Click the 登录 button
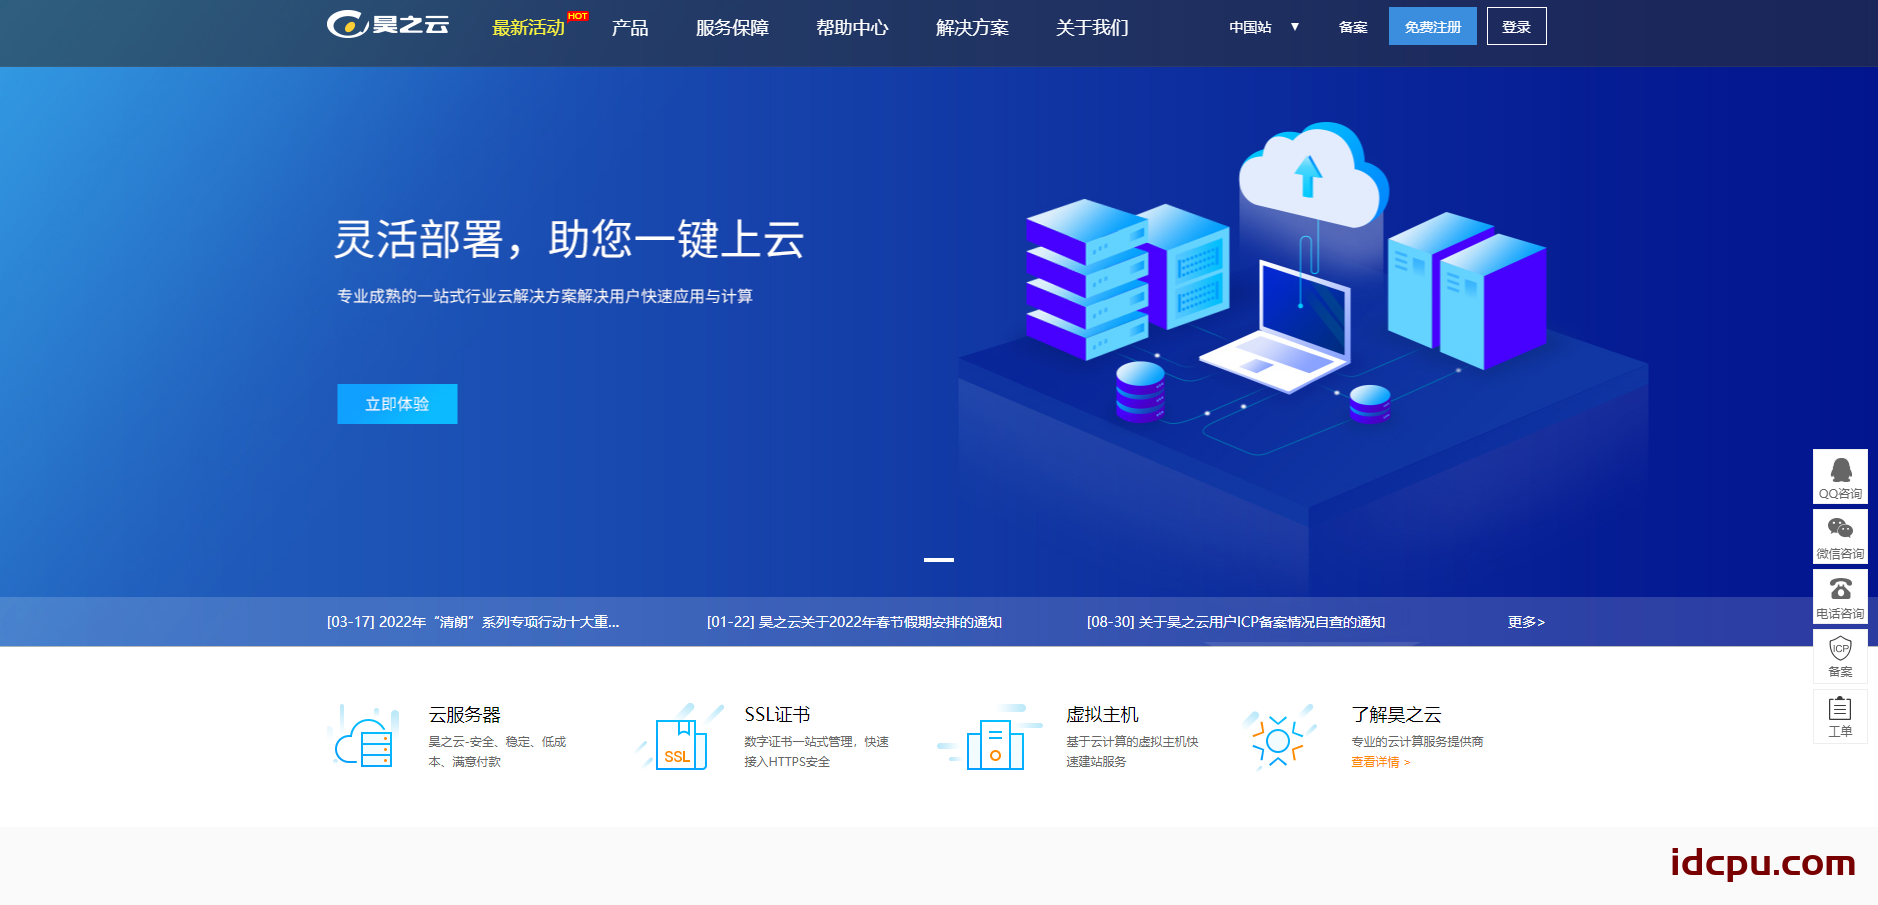 coord(1517,26)
